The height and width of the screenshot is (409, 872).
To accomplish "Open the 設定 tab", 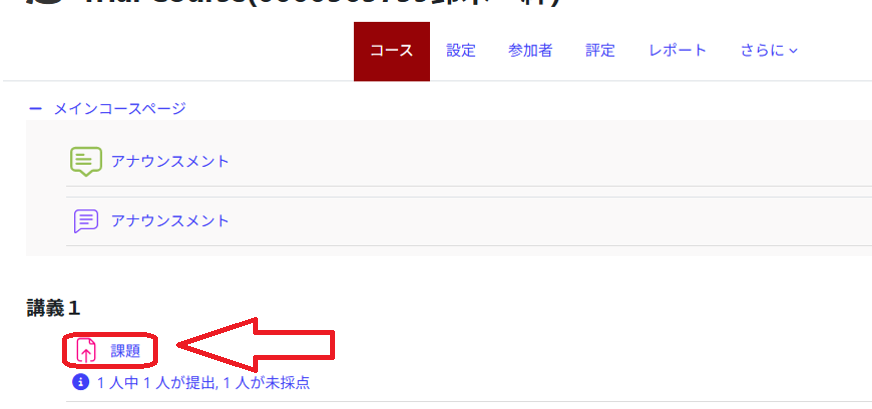I will pos(461,51).
